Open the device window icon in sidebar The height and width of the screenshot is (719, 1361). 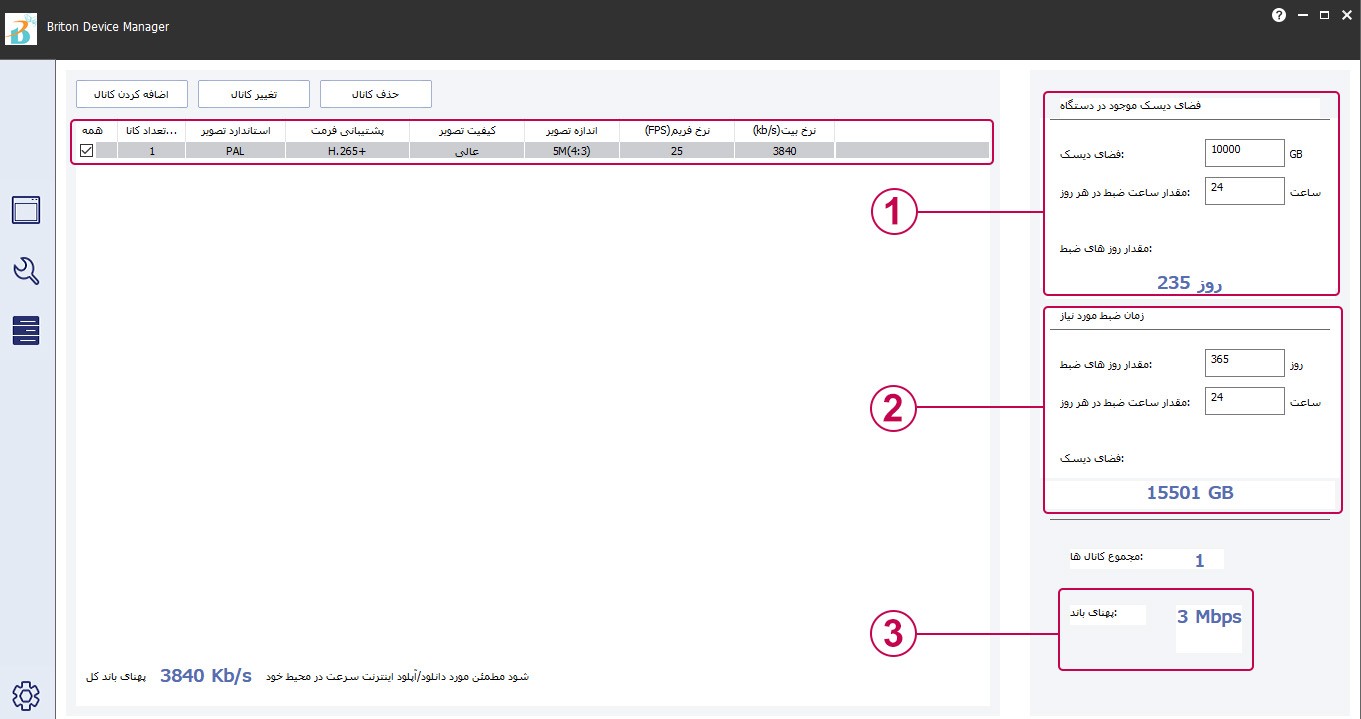point(26,210)
